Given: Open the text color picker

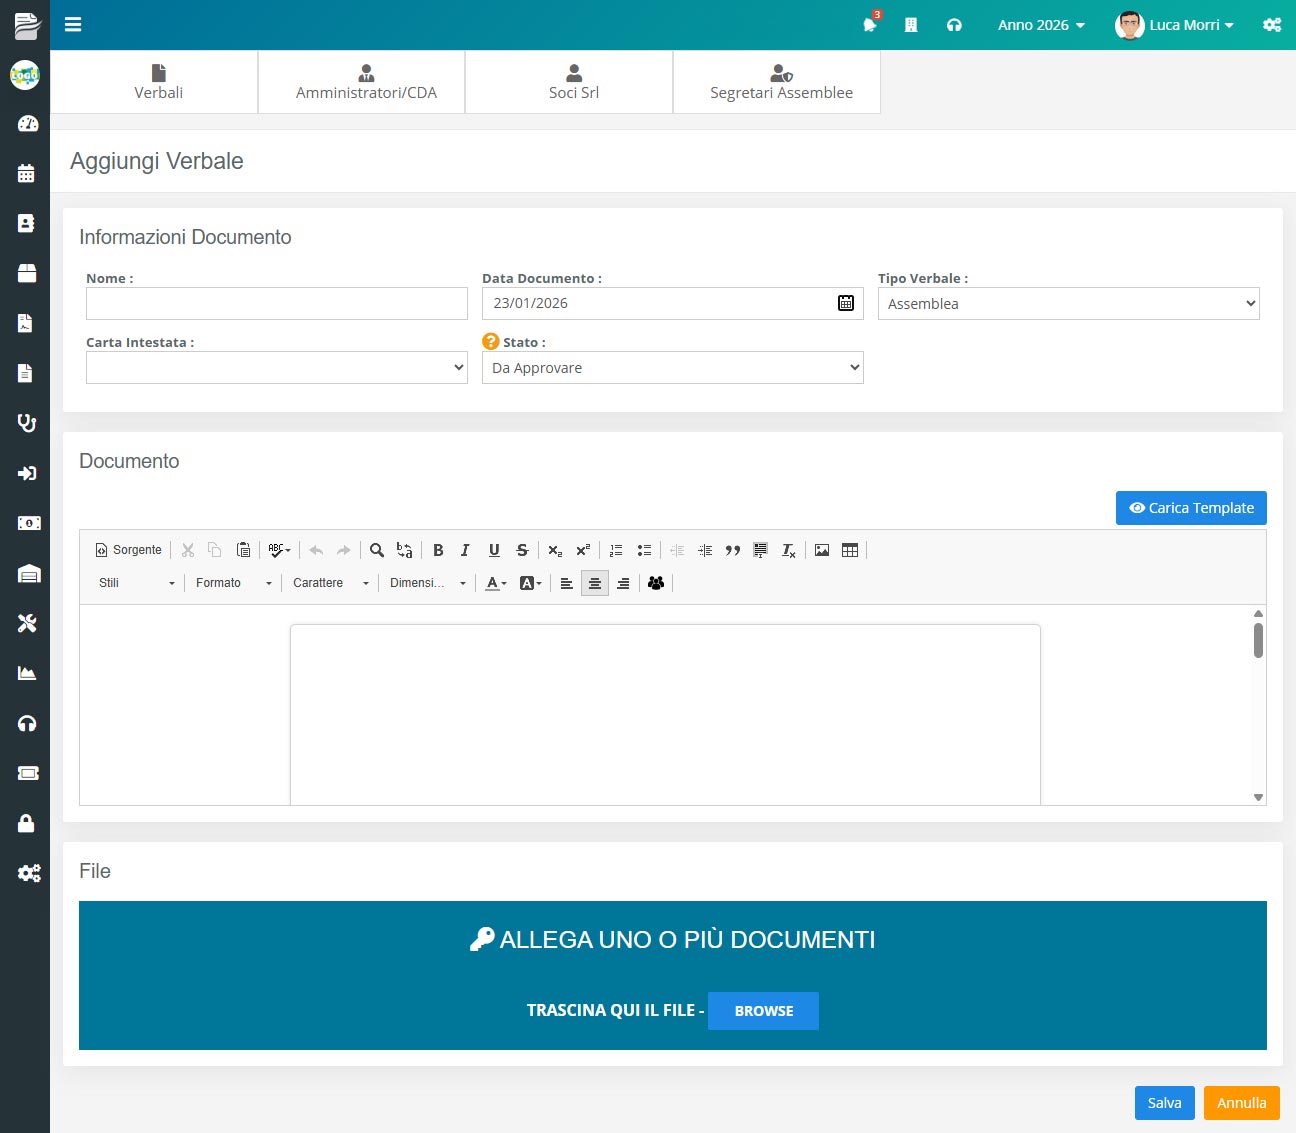Looking at the screenshot, I should [x=496, y=583].
